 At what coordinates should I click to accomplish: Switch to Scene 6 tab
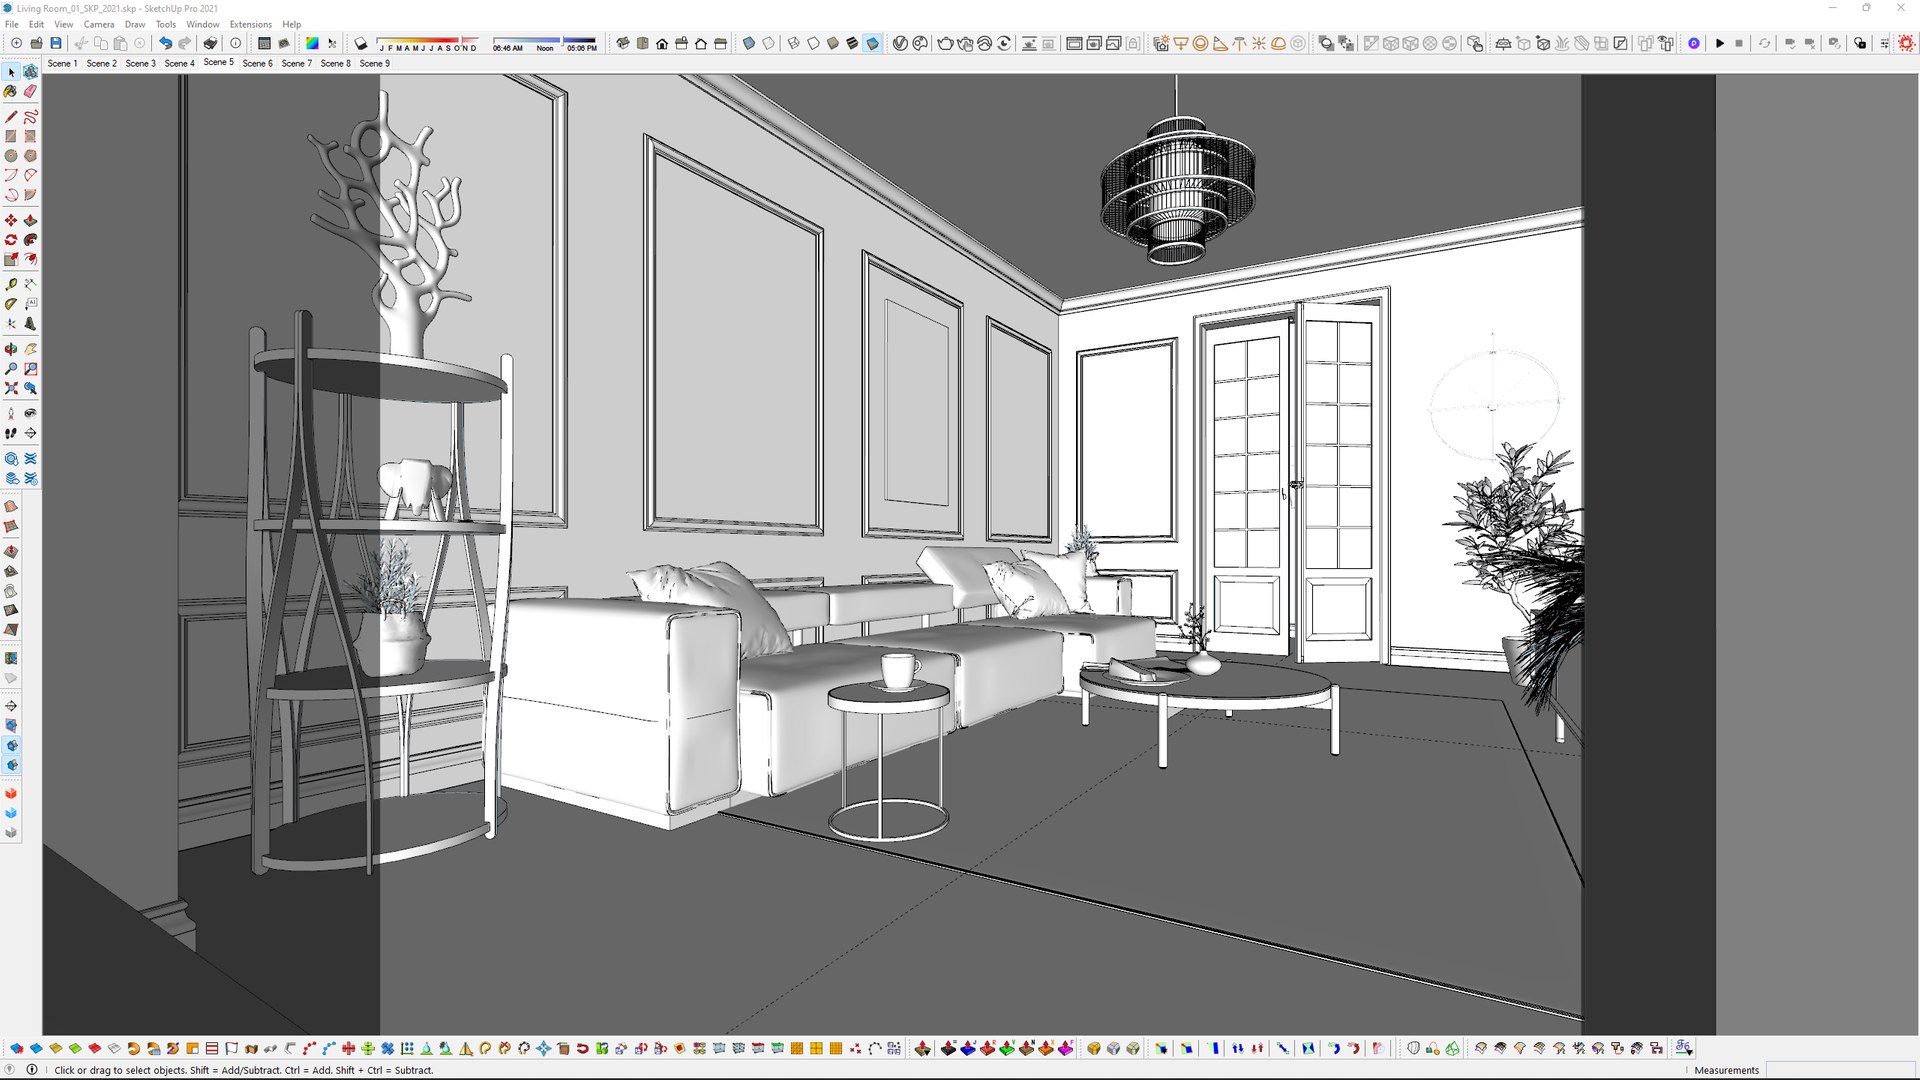pyautogui.click(x=257, y=63)
